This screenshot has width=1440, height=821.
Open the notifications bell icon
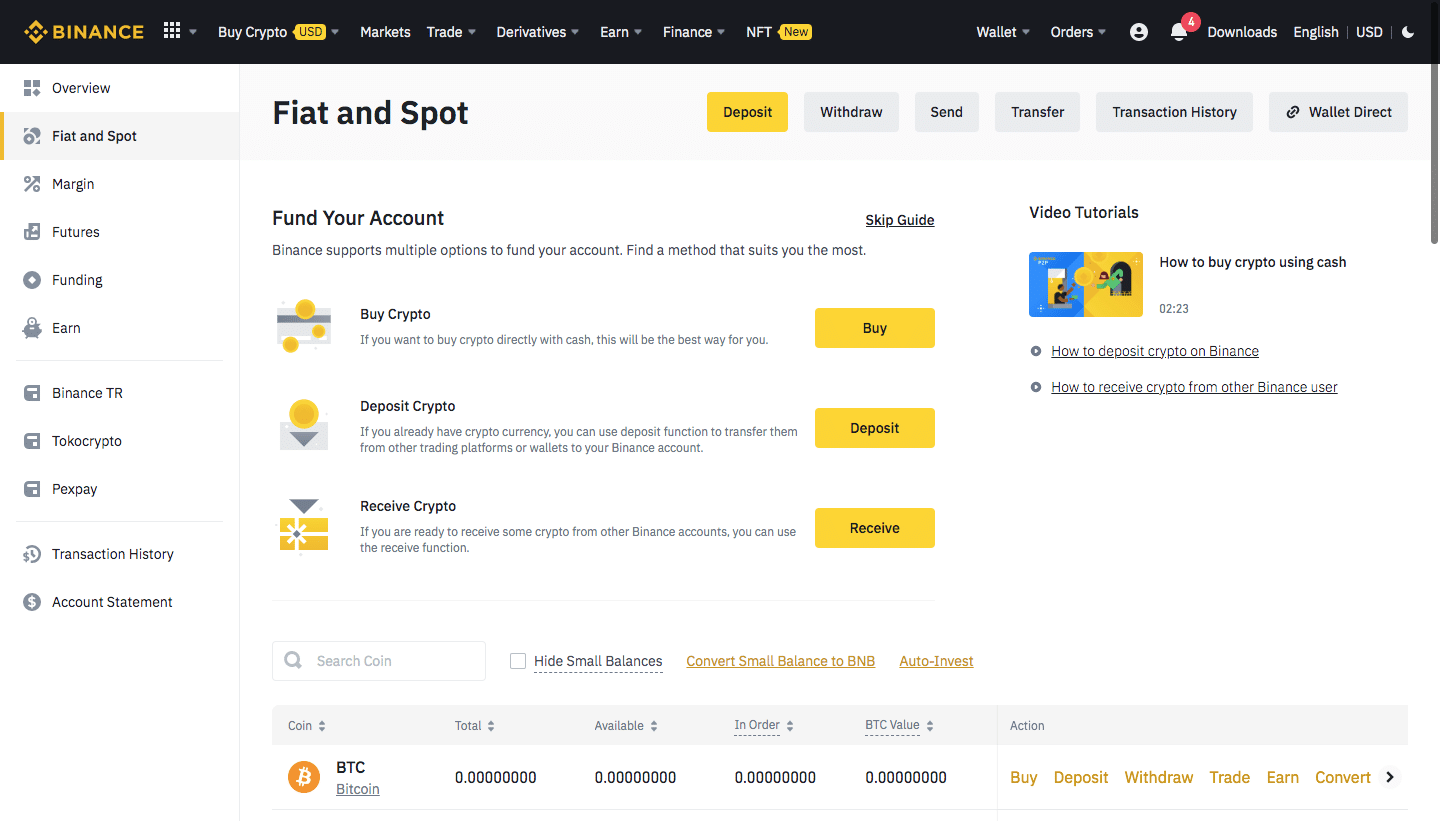1179,32
